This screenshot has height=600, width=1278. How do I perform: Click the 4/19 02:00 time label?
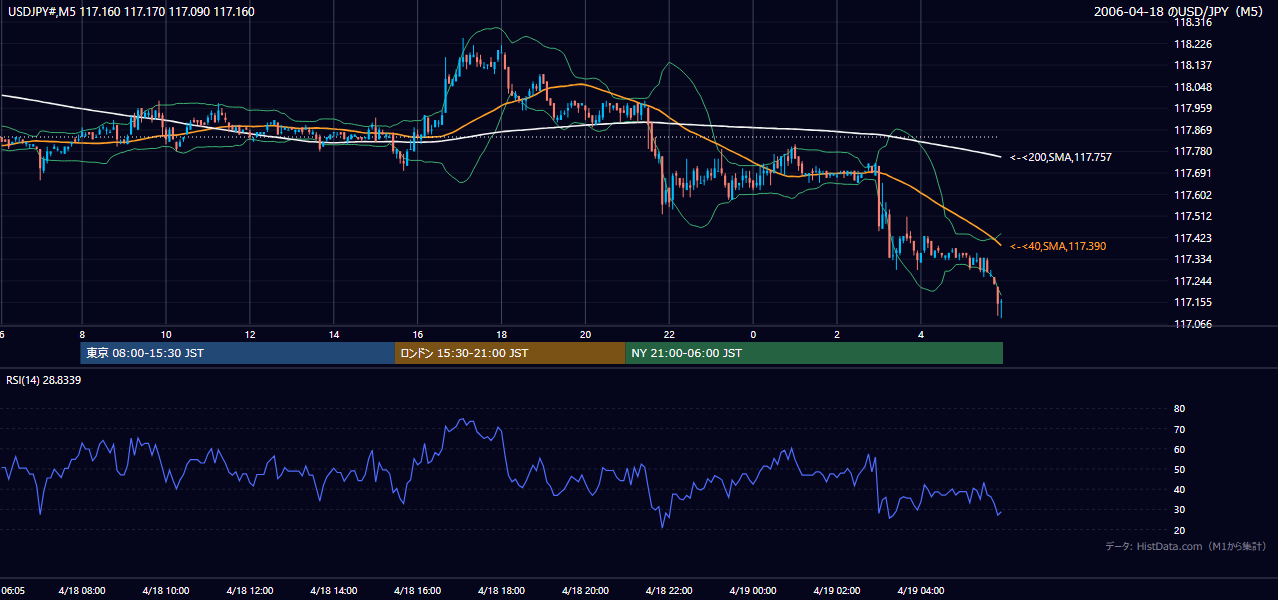836,591
